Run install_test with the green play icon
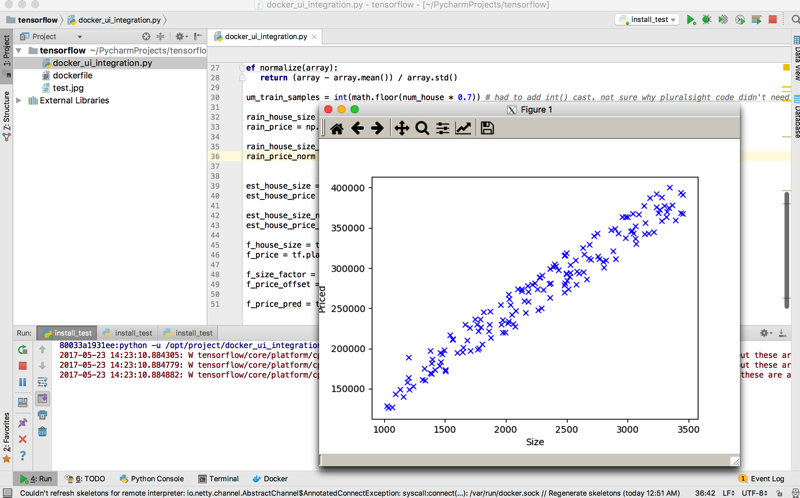800x498 pixels. coord(691,20)
